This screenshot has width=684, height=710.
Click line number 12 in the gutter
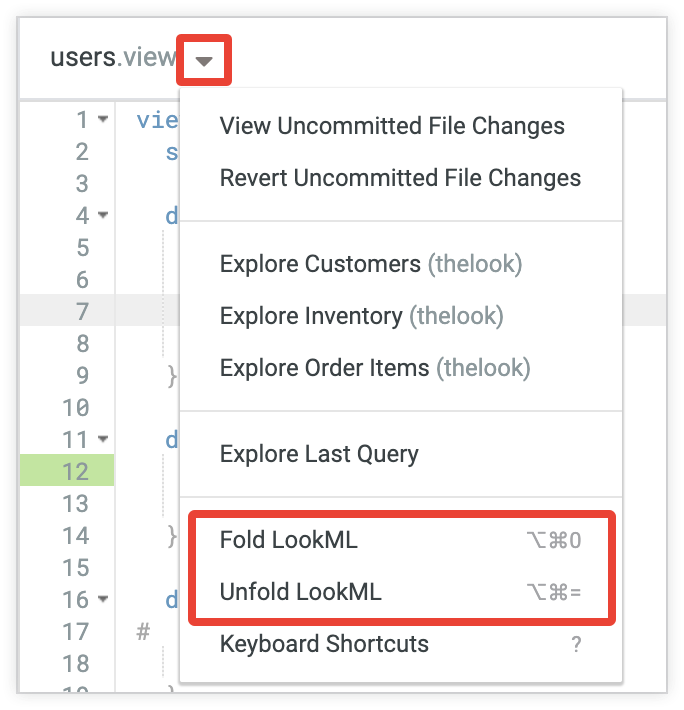[76, 472]
